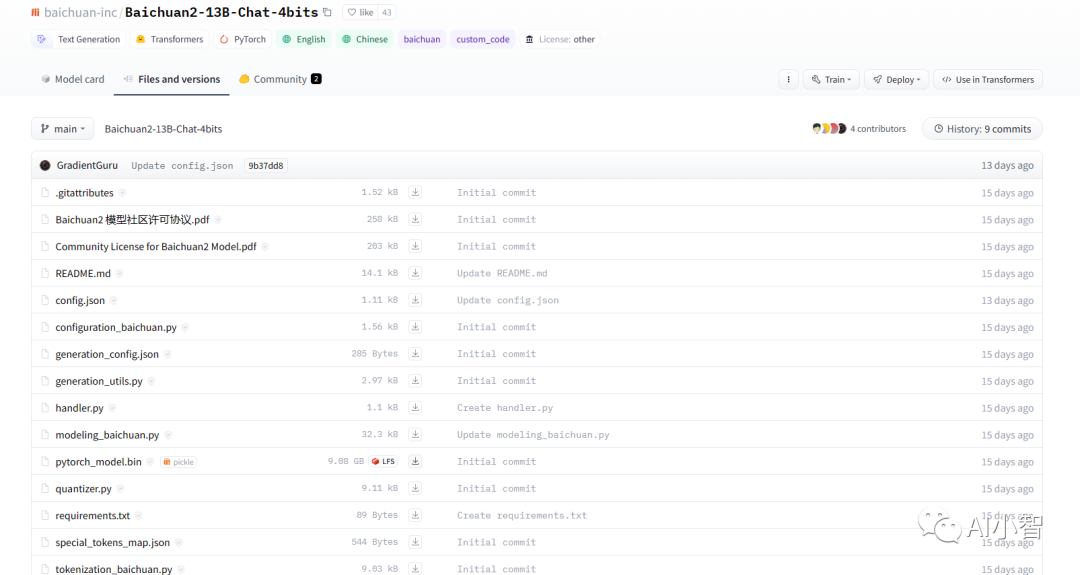Select the Transformers tag
This screenshot has height=575, width=1080.
(169, 39)
